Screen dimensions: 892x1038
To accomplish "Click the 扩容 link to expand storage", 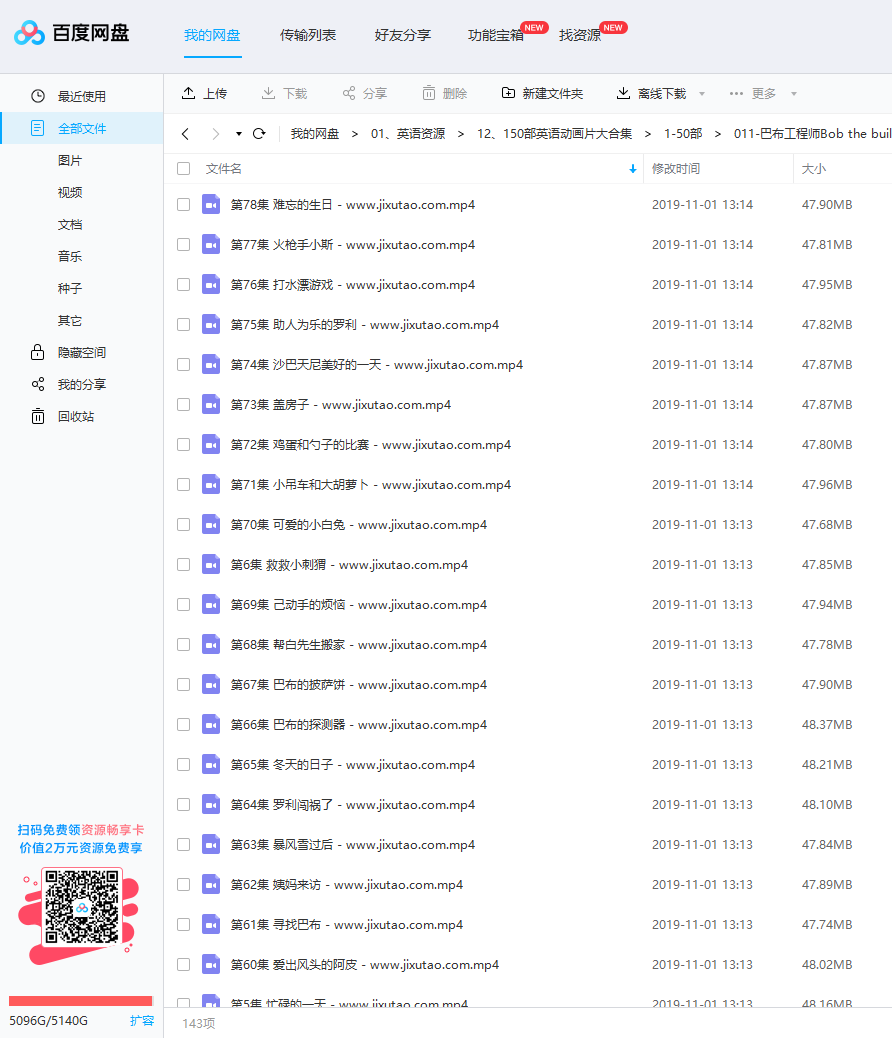I will click(142, 1021).
